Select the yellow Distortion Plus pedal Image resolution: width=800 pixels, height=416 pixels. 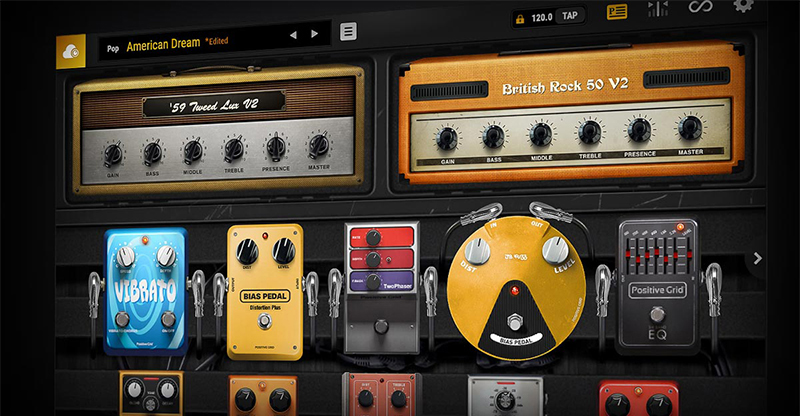pos(265,292)
